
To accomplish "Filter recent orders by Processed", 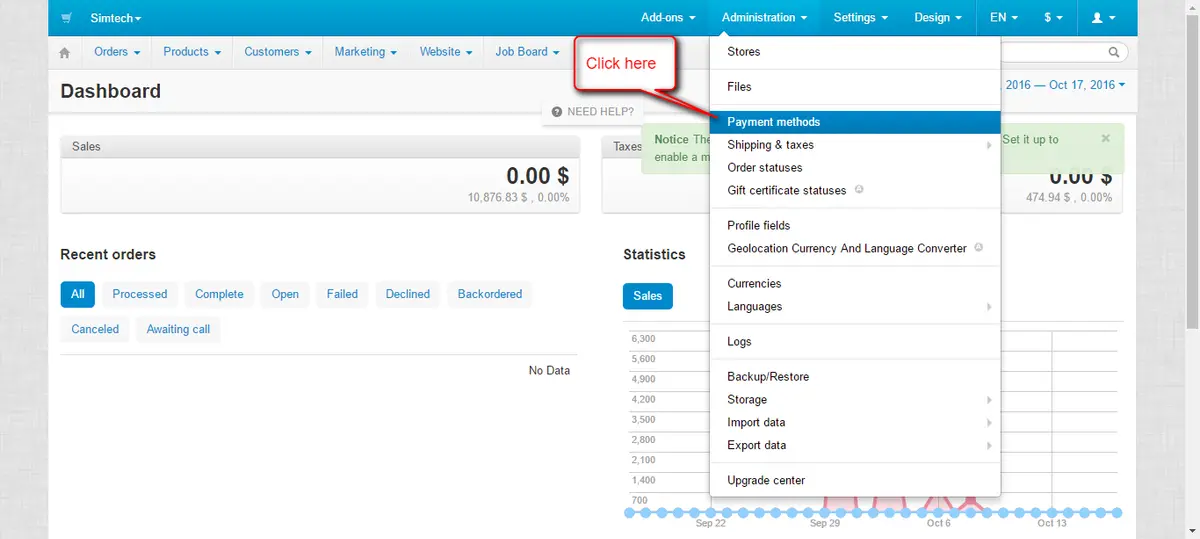I will (140, 294).
